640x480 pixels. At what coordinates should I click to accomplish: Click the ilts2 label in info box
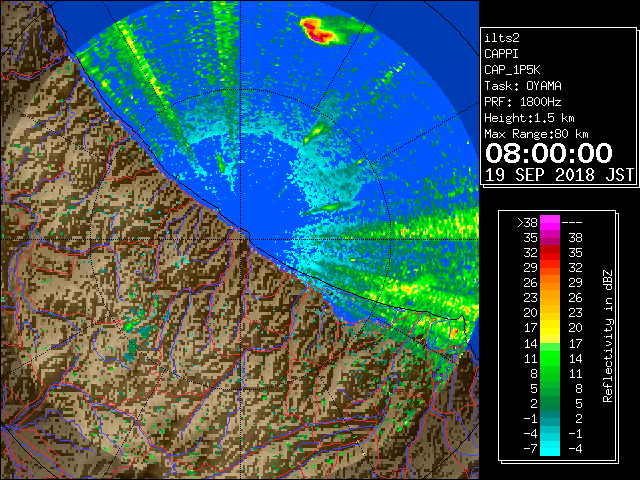click(502, 38)
